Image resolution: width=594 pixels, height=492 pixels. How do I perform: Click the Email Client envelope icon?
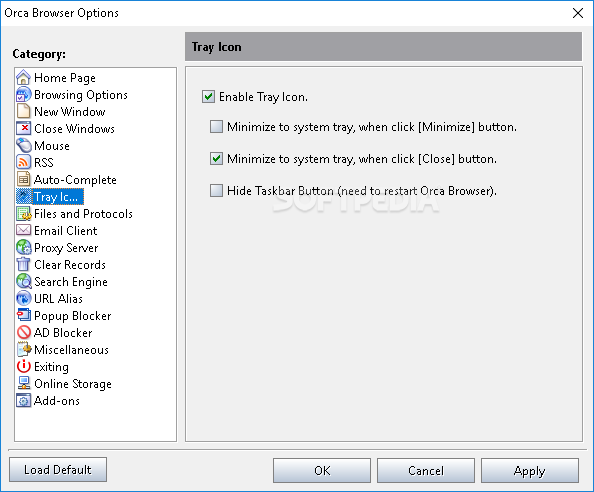[23, 230]
